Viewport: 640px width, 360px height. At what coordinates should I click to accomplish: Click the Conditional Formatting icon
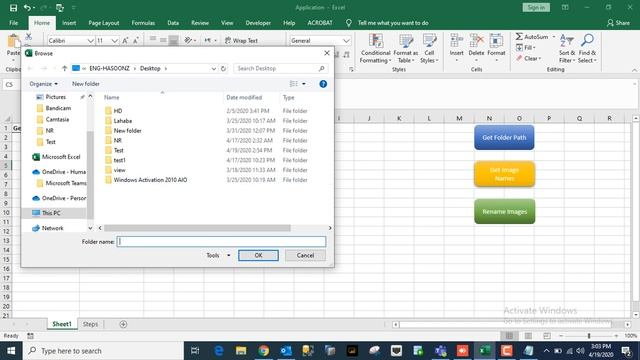(x=376, y=42)
